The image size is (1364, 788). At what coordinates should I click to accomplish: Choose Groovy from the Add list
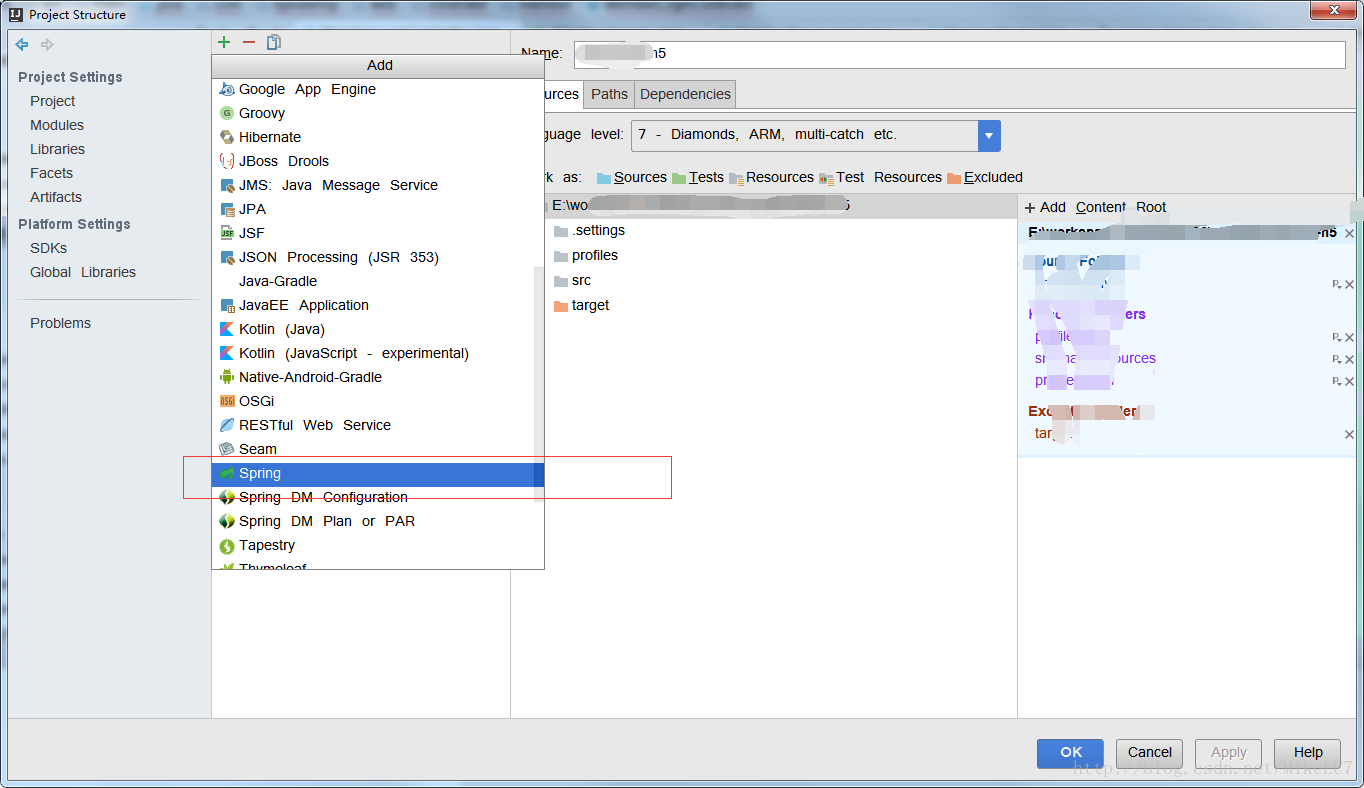[378, 113]
